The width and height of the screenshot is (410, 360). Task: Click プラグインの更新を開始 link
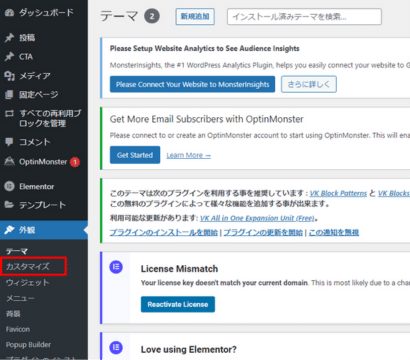(x=263, y=232)
